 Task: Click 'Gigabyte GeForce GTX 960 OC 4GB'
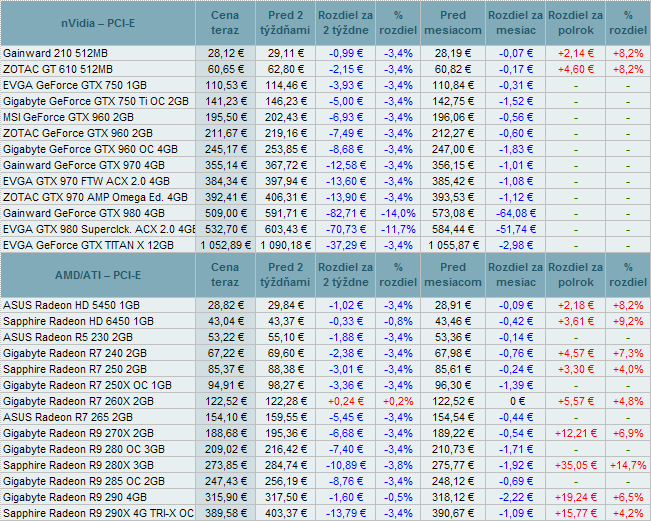coord(91,149)
